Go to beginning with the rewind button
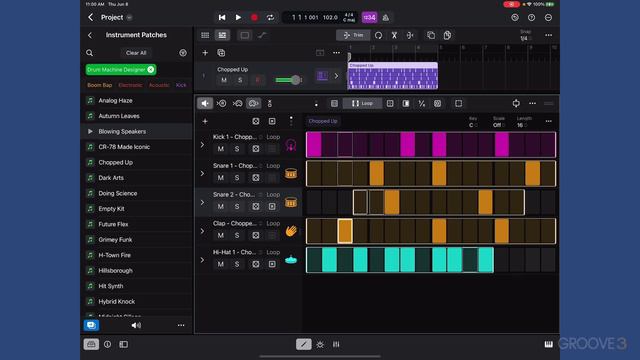Screen dimensions: 640x360 point(222,18)
